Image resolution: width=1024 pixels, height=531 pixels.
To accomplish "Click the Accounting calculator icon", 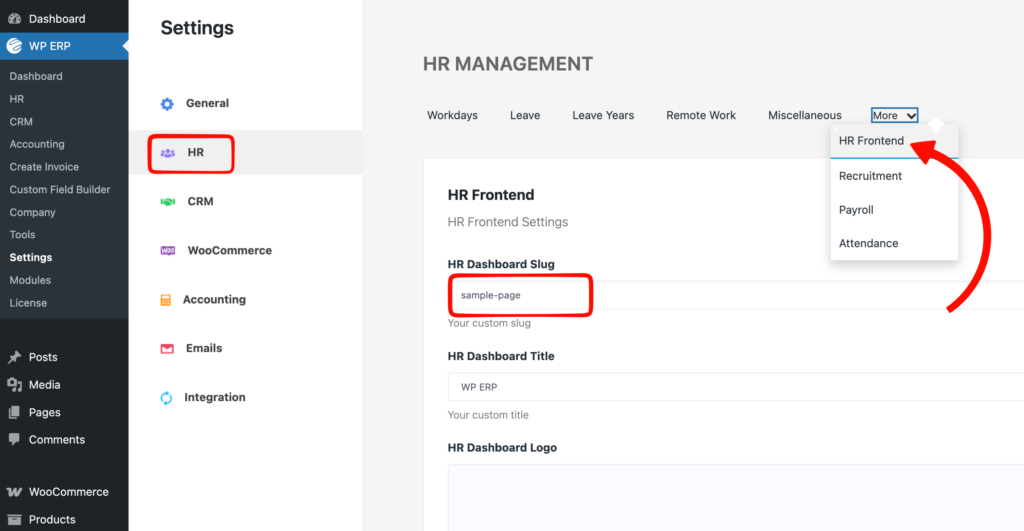I will pos(166,300).
